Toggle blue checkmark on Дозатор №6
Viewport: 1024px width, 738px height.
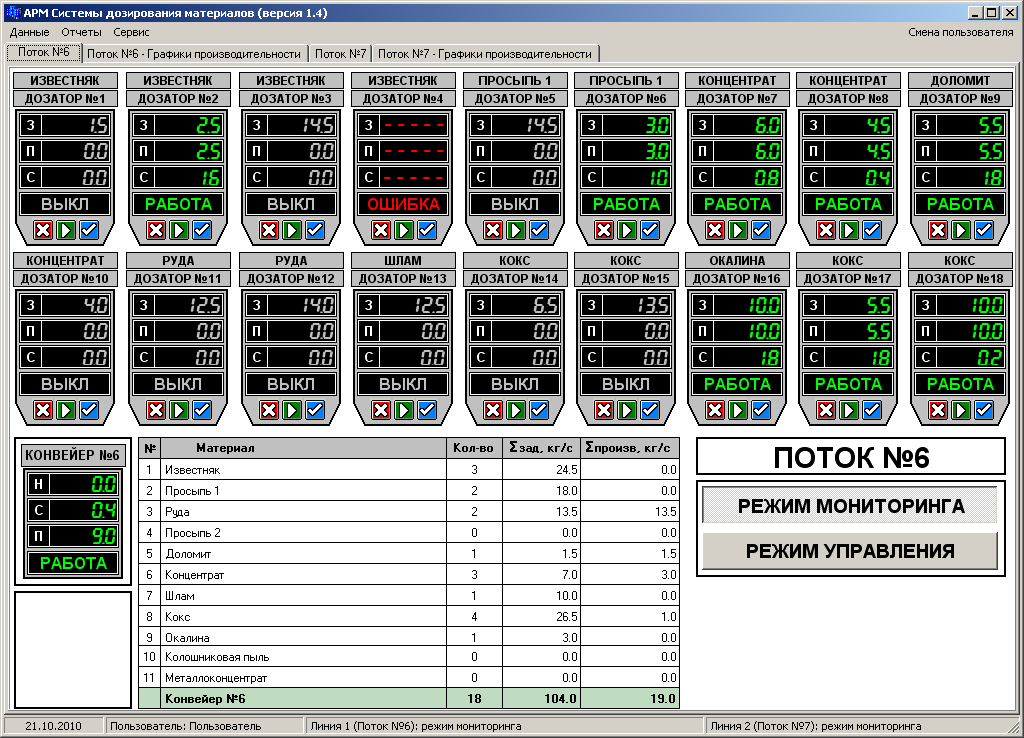[649, 230]
